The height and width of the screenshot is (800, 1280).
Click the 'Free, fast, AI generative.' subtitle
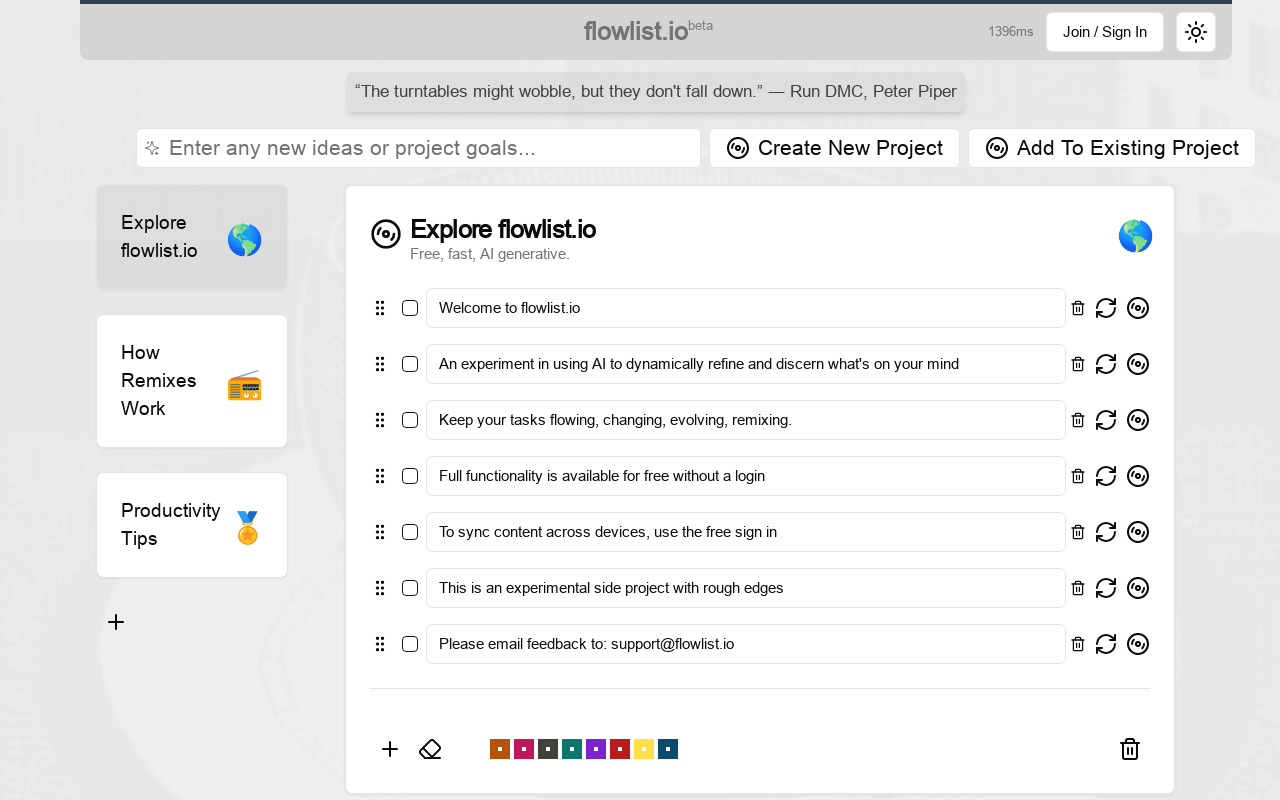tap(490, 254)
